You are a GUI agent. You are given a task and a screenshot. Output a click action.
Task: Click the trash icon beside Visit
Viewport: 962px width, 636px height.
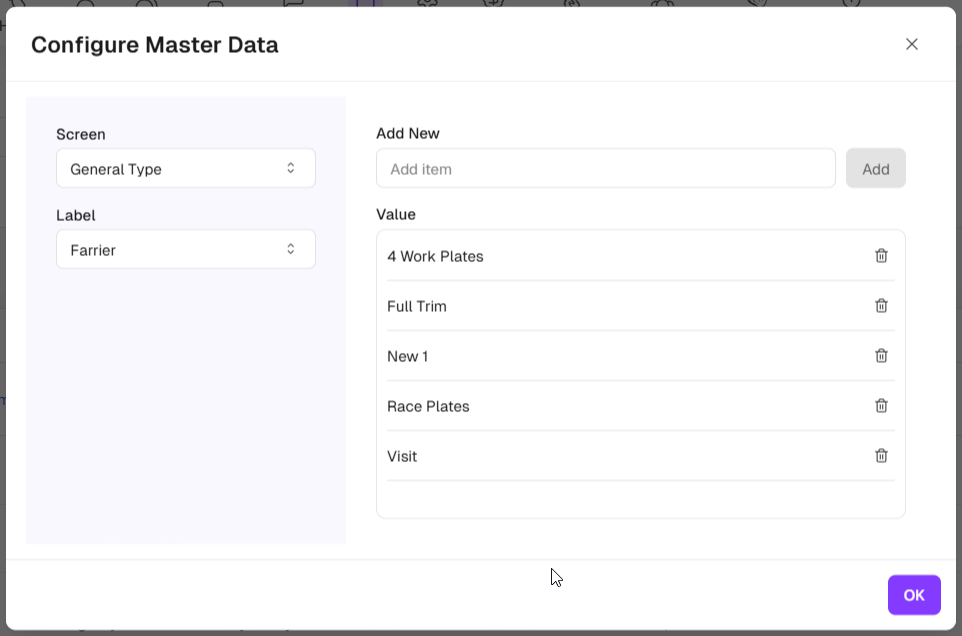[x=881, y=456]
